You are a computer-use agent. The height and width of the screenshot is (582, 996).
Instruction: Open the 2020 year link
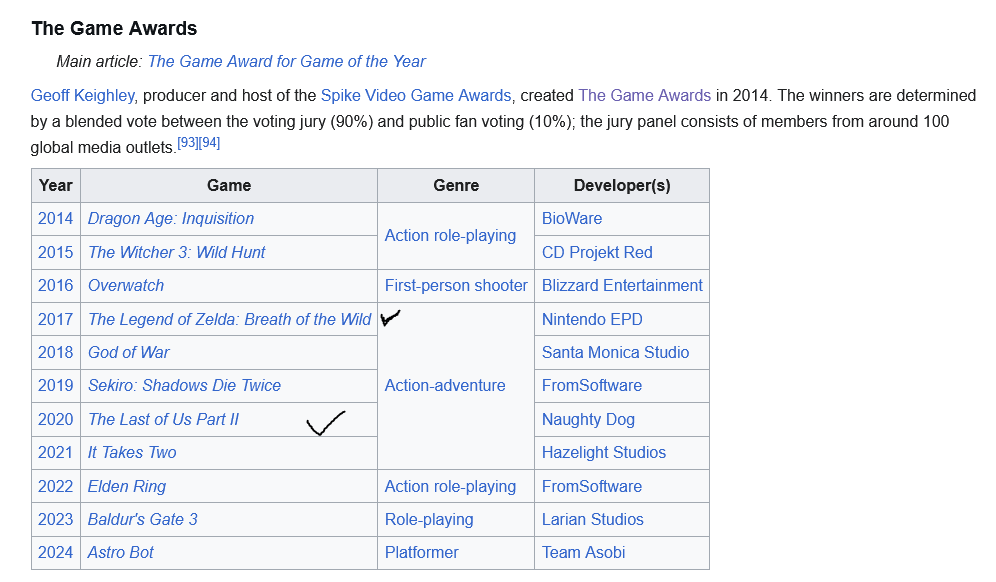[x=55, y=419]
